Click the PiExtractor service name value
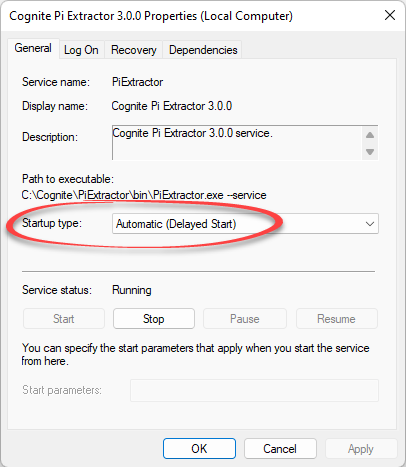 point(138,82)
